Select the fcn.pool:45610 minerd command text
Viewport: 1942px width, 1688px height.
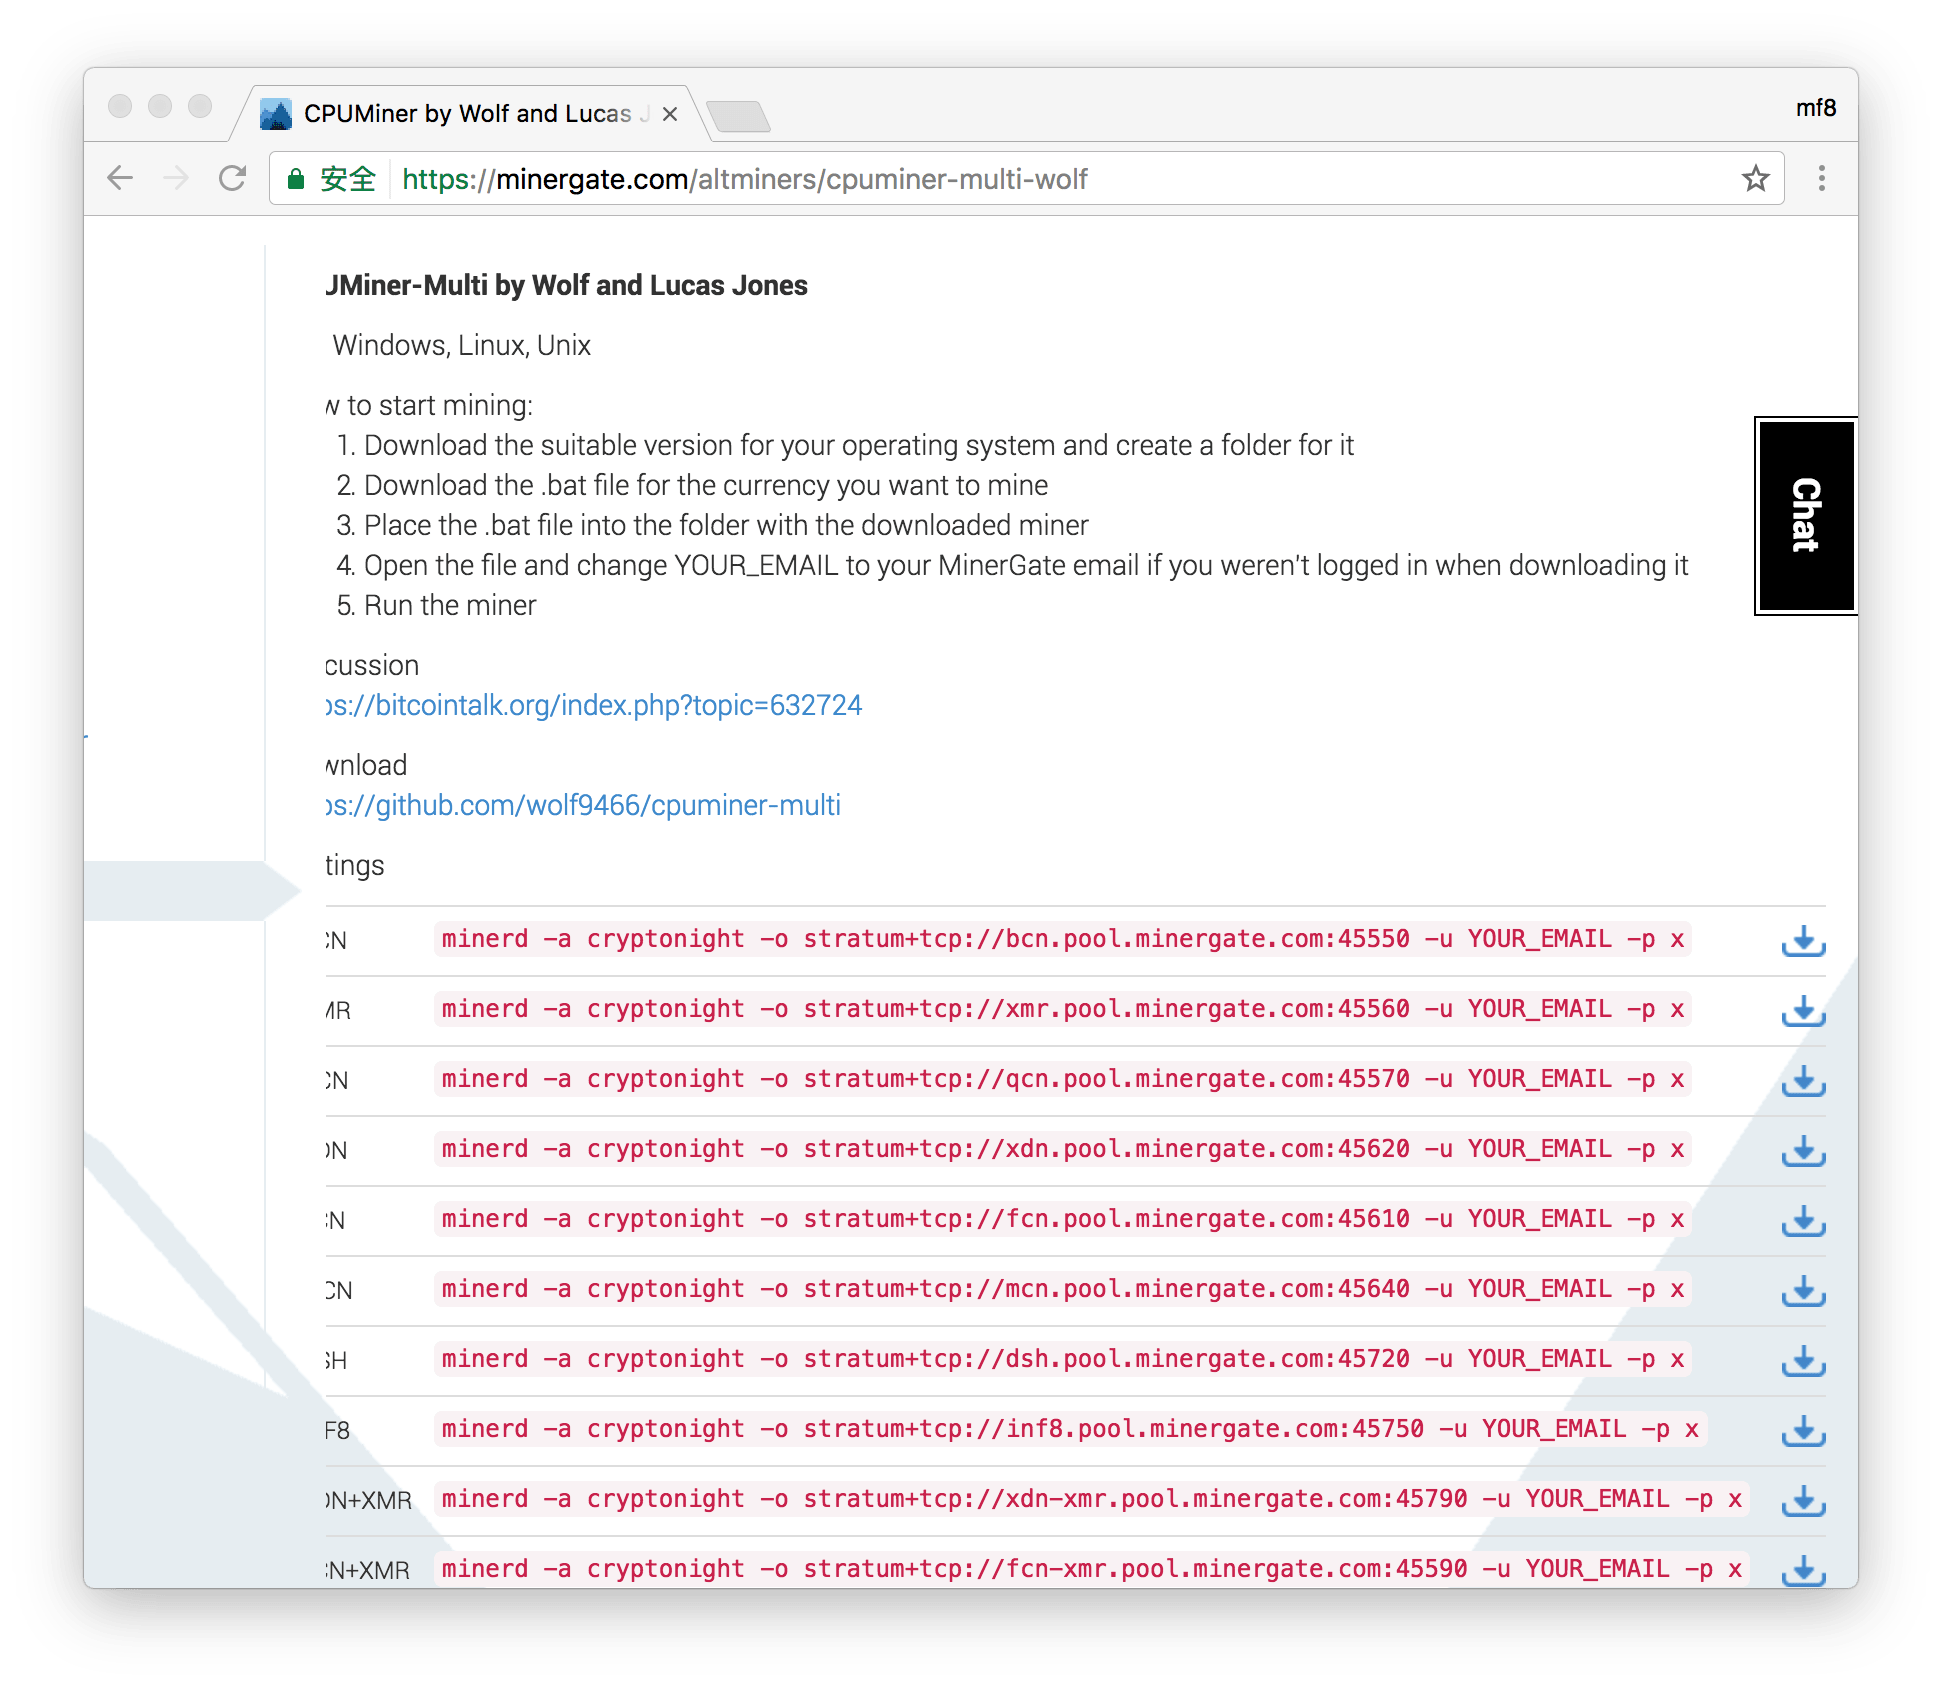point(1062,1219)
